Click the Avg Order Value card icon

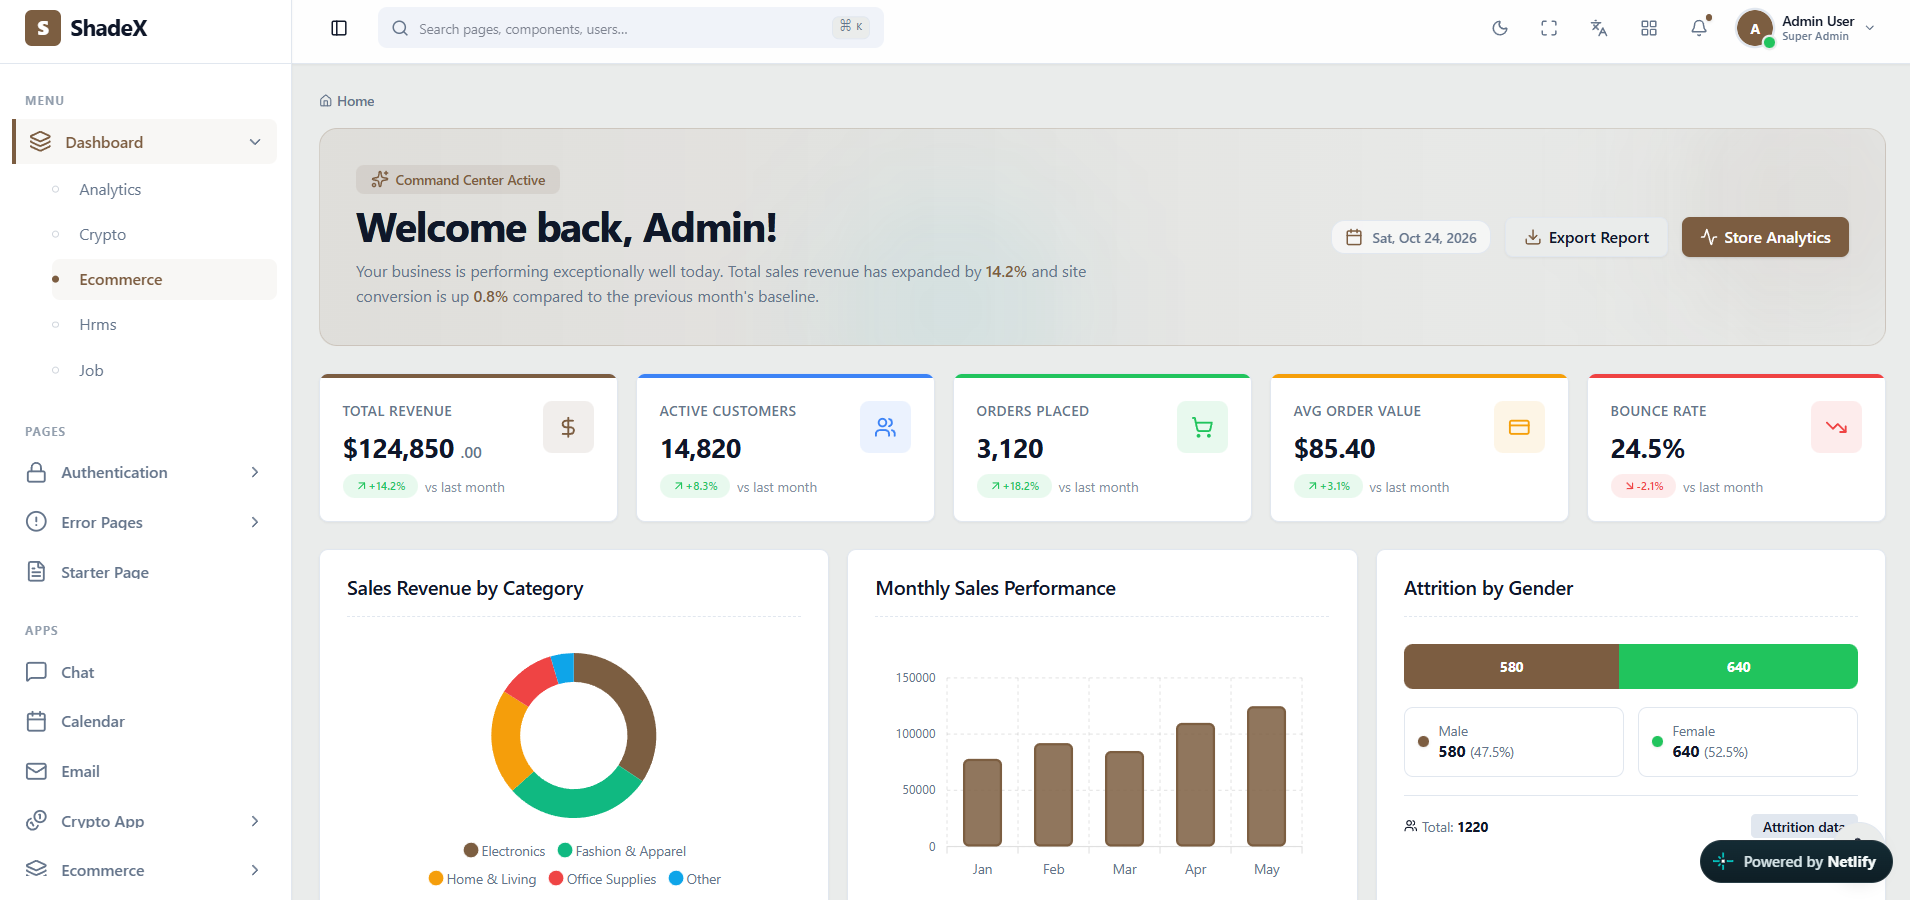tap(1519, 427)
